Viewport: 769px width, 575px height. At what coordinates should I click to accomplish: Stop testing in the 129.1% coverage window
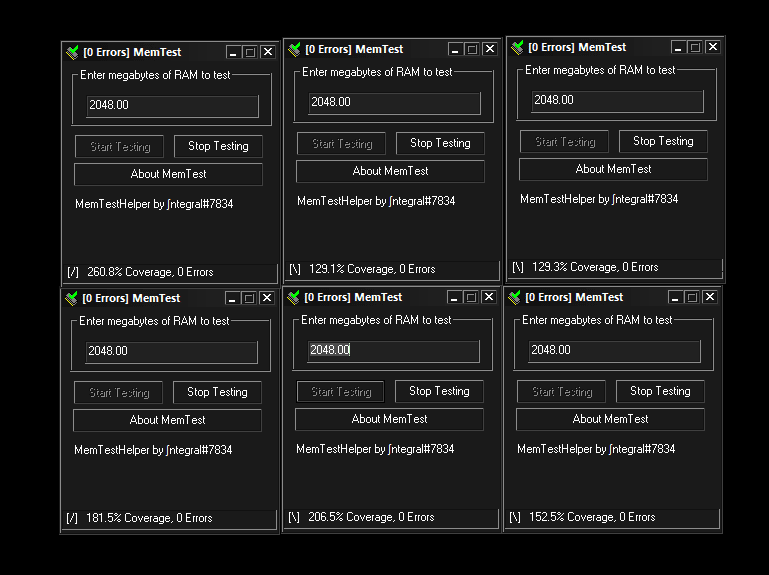tap(440, 143)
